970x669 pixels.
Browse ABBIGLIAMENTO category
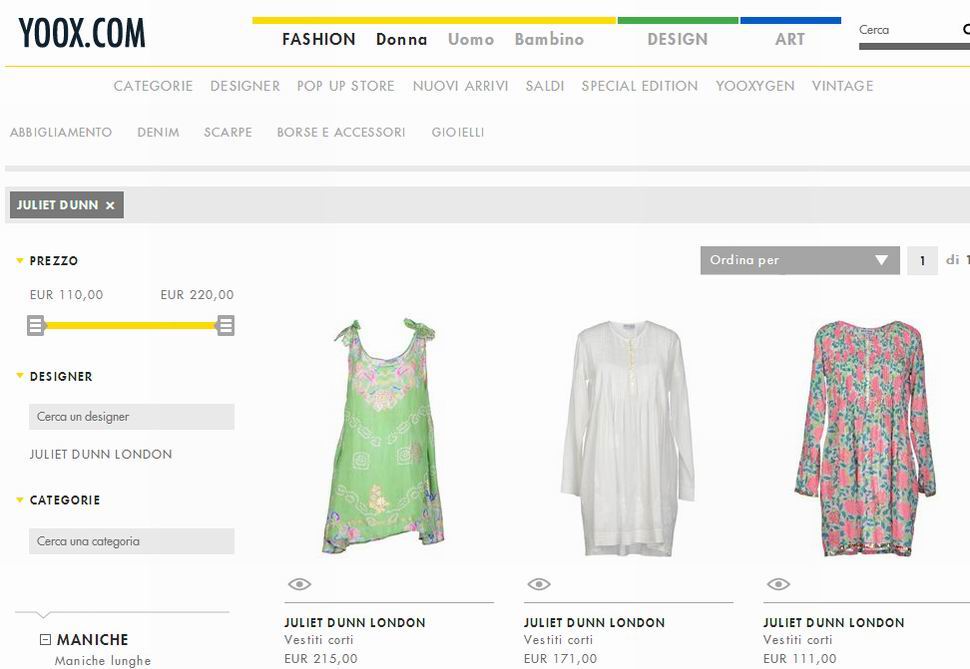[x=61, y=132]
